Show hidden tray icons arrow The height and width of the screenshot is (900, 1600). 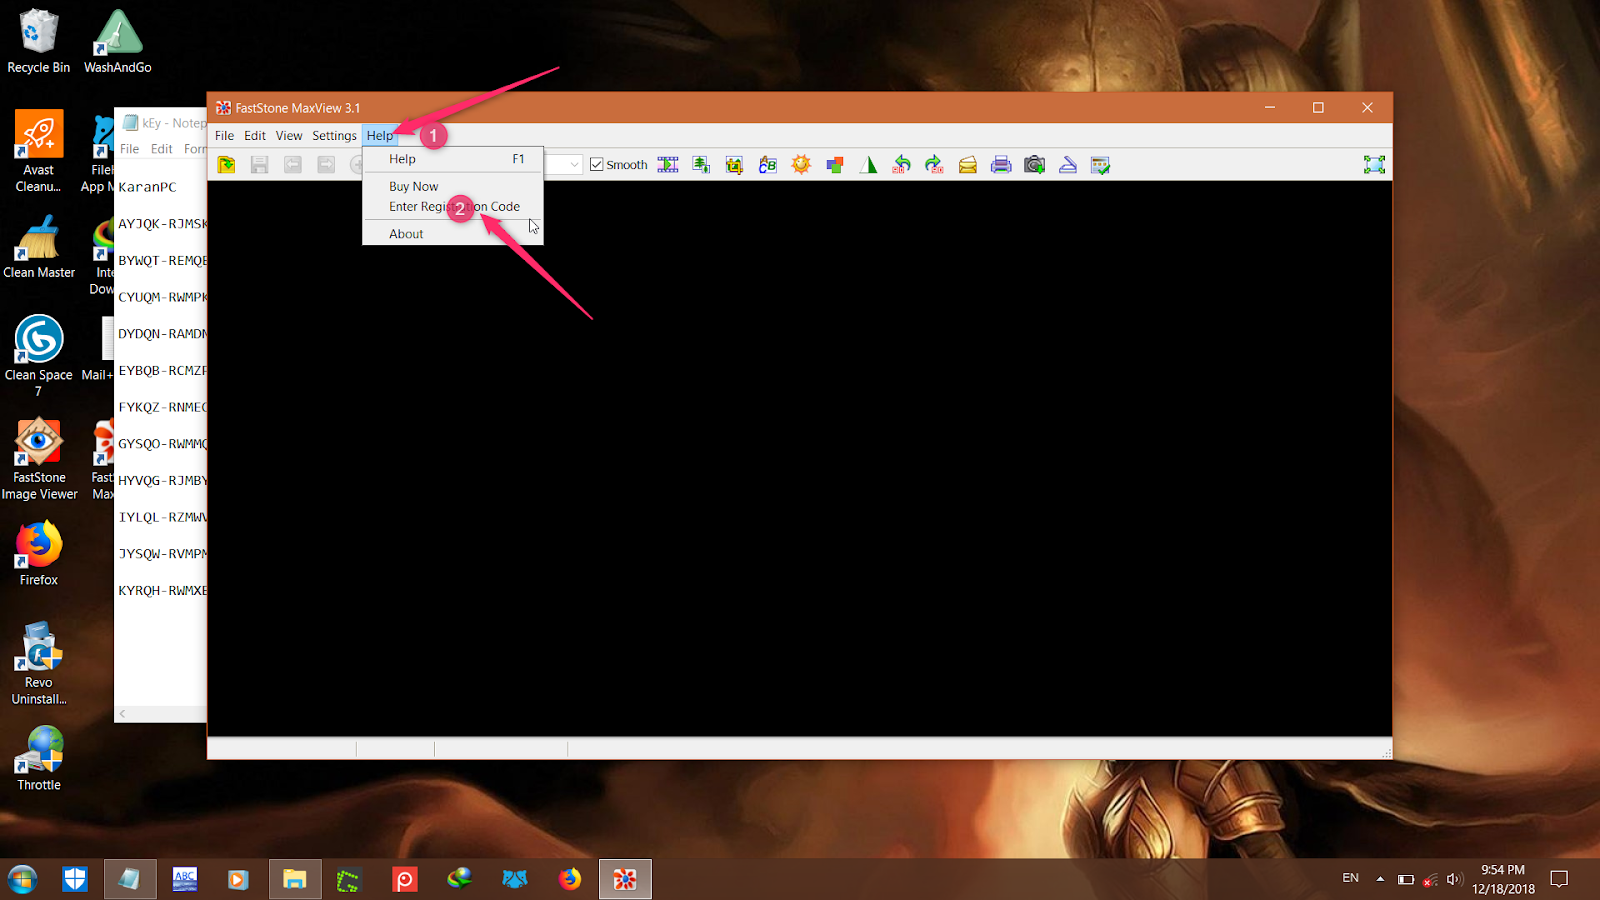(1380, 879)
